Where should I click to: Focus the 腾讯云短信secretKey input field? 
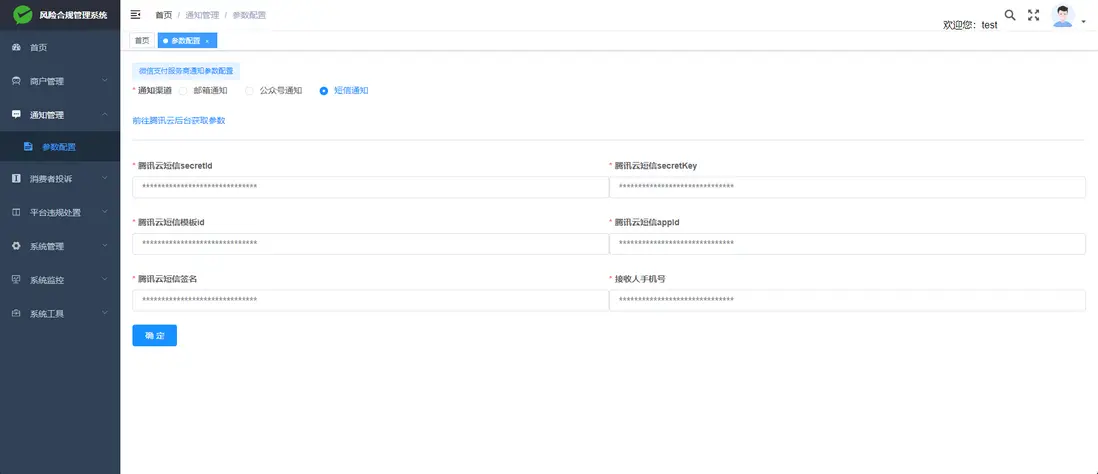coord(847,187)
